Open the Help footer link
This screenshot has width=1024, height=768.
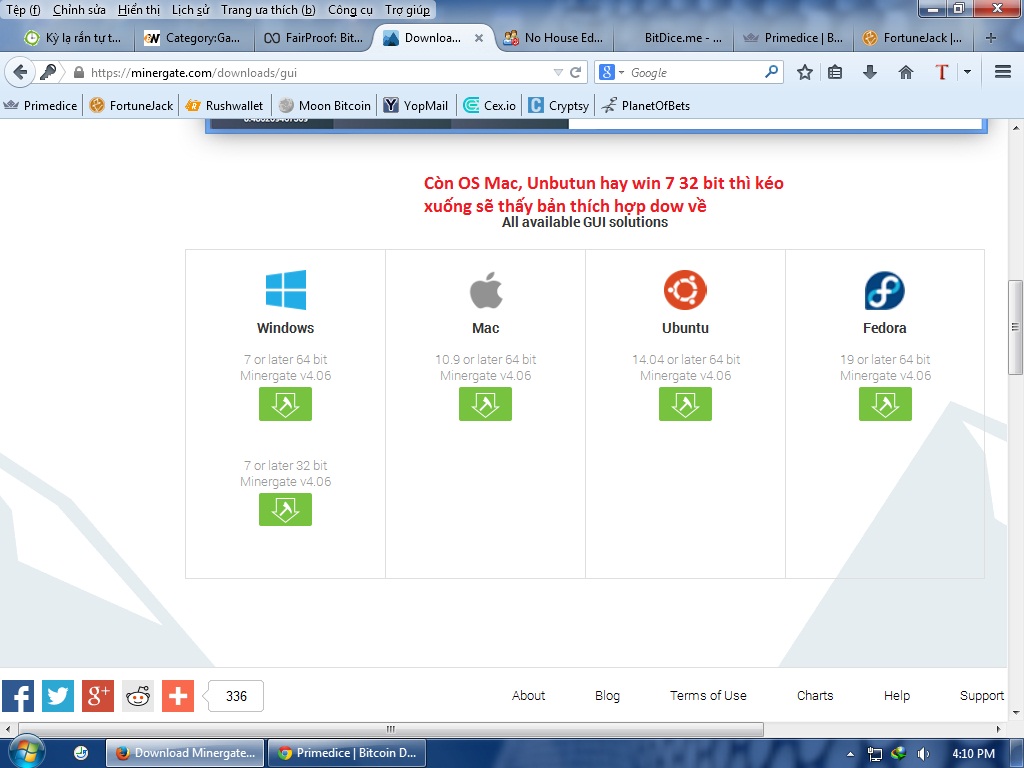click(x=897, y=696)
